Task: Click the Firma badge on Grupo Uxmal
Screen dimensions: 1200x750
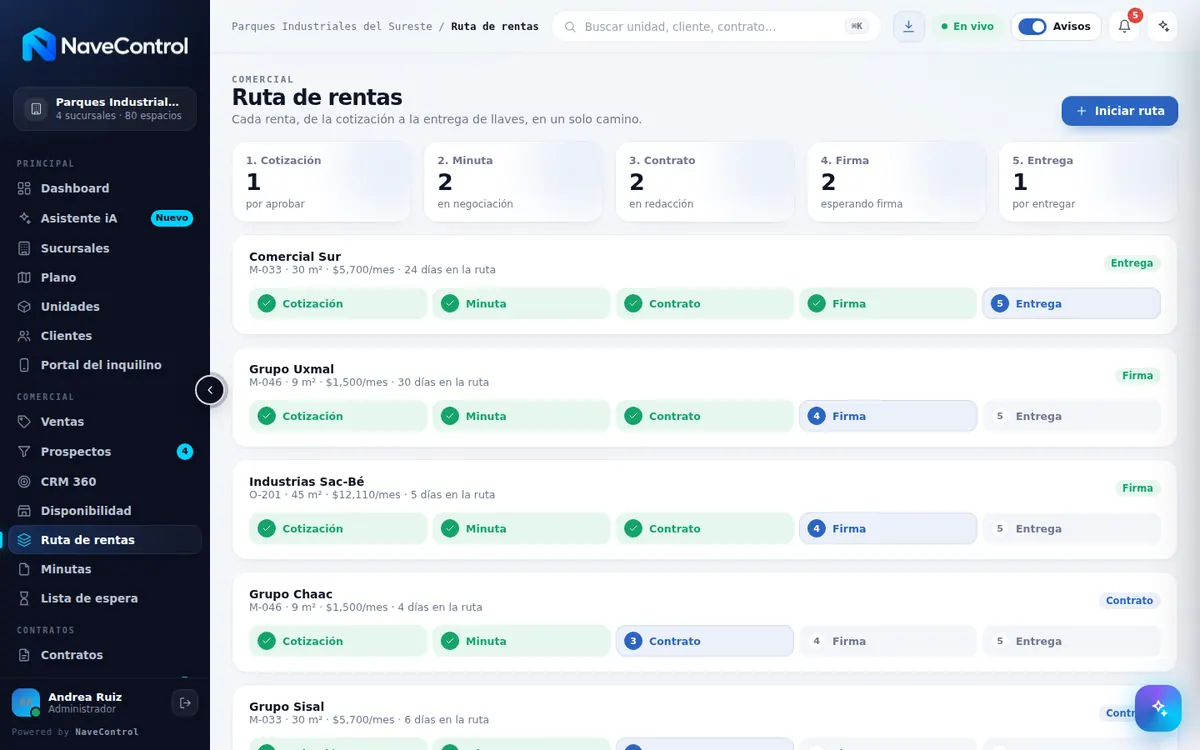Action: (1138, 376)
